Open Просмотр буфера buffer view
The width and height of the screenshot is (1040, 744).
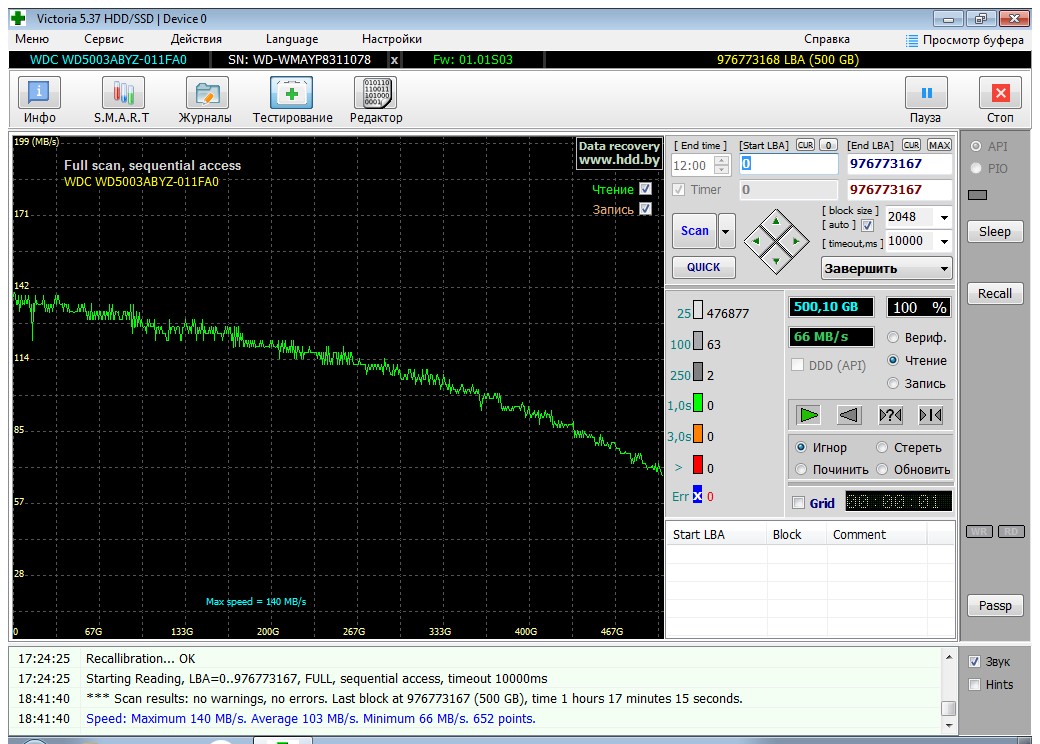click(965, 40)
